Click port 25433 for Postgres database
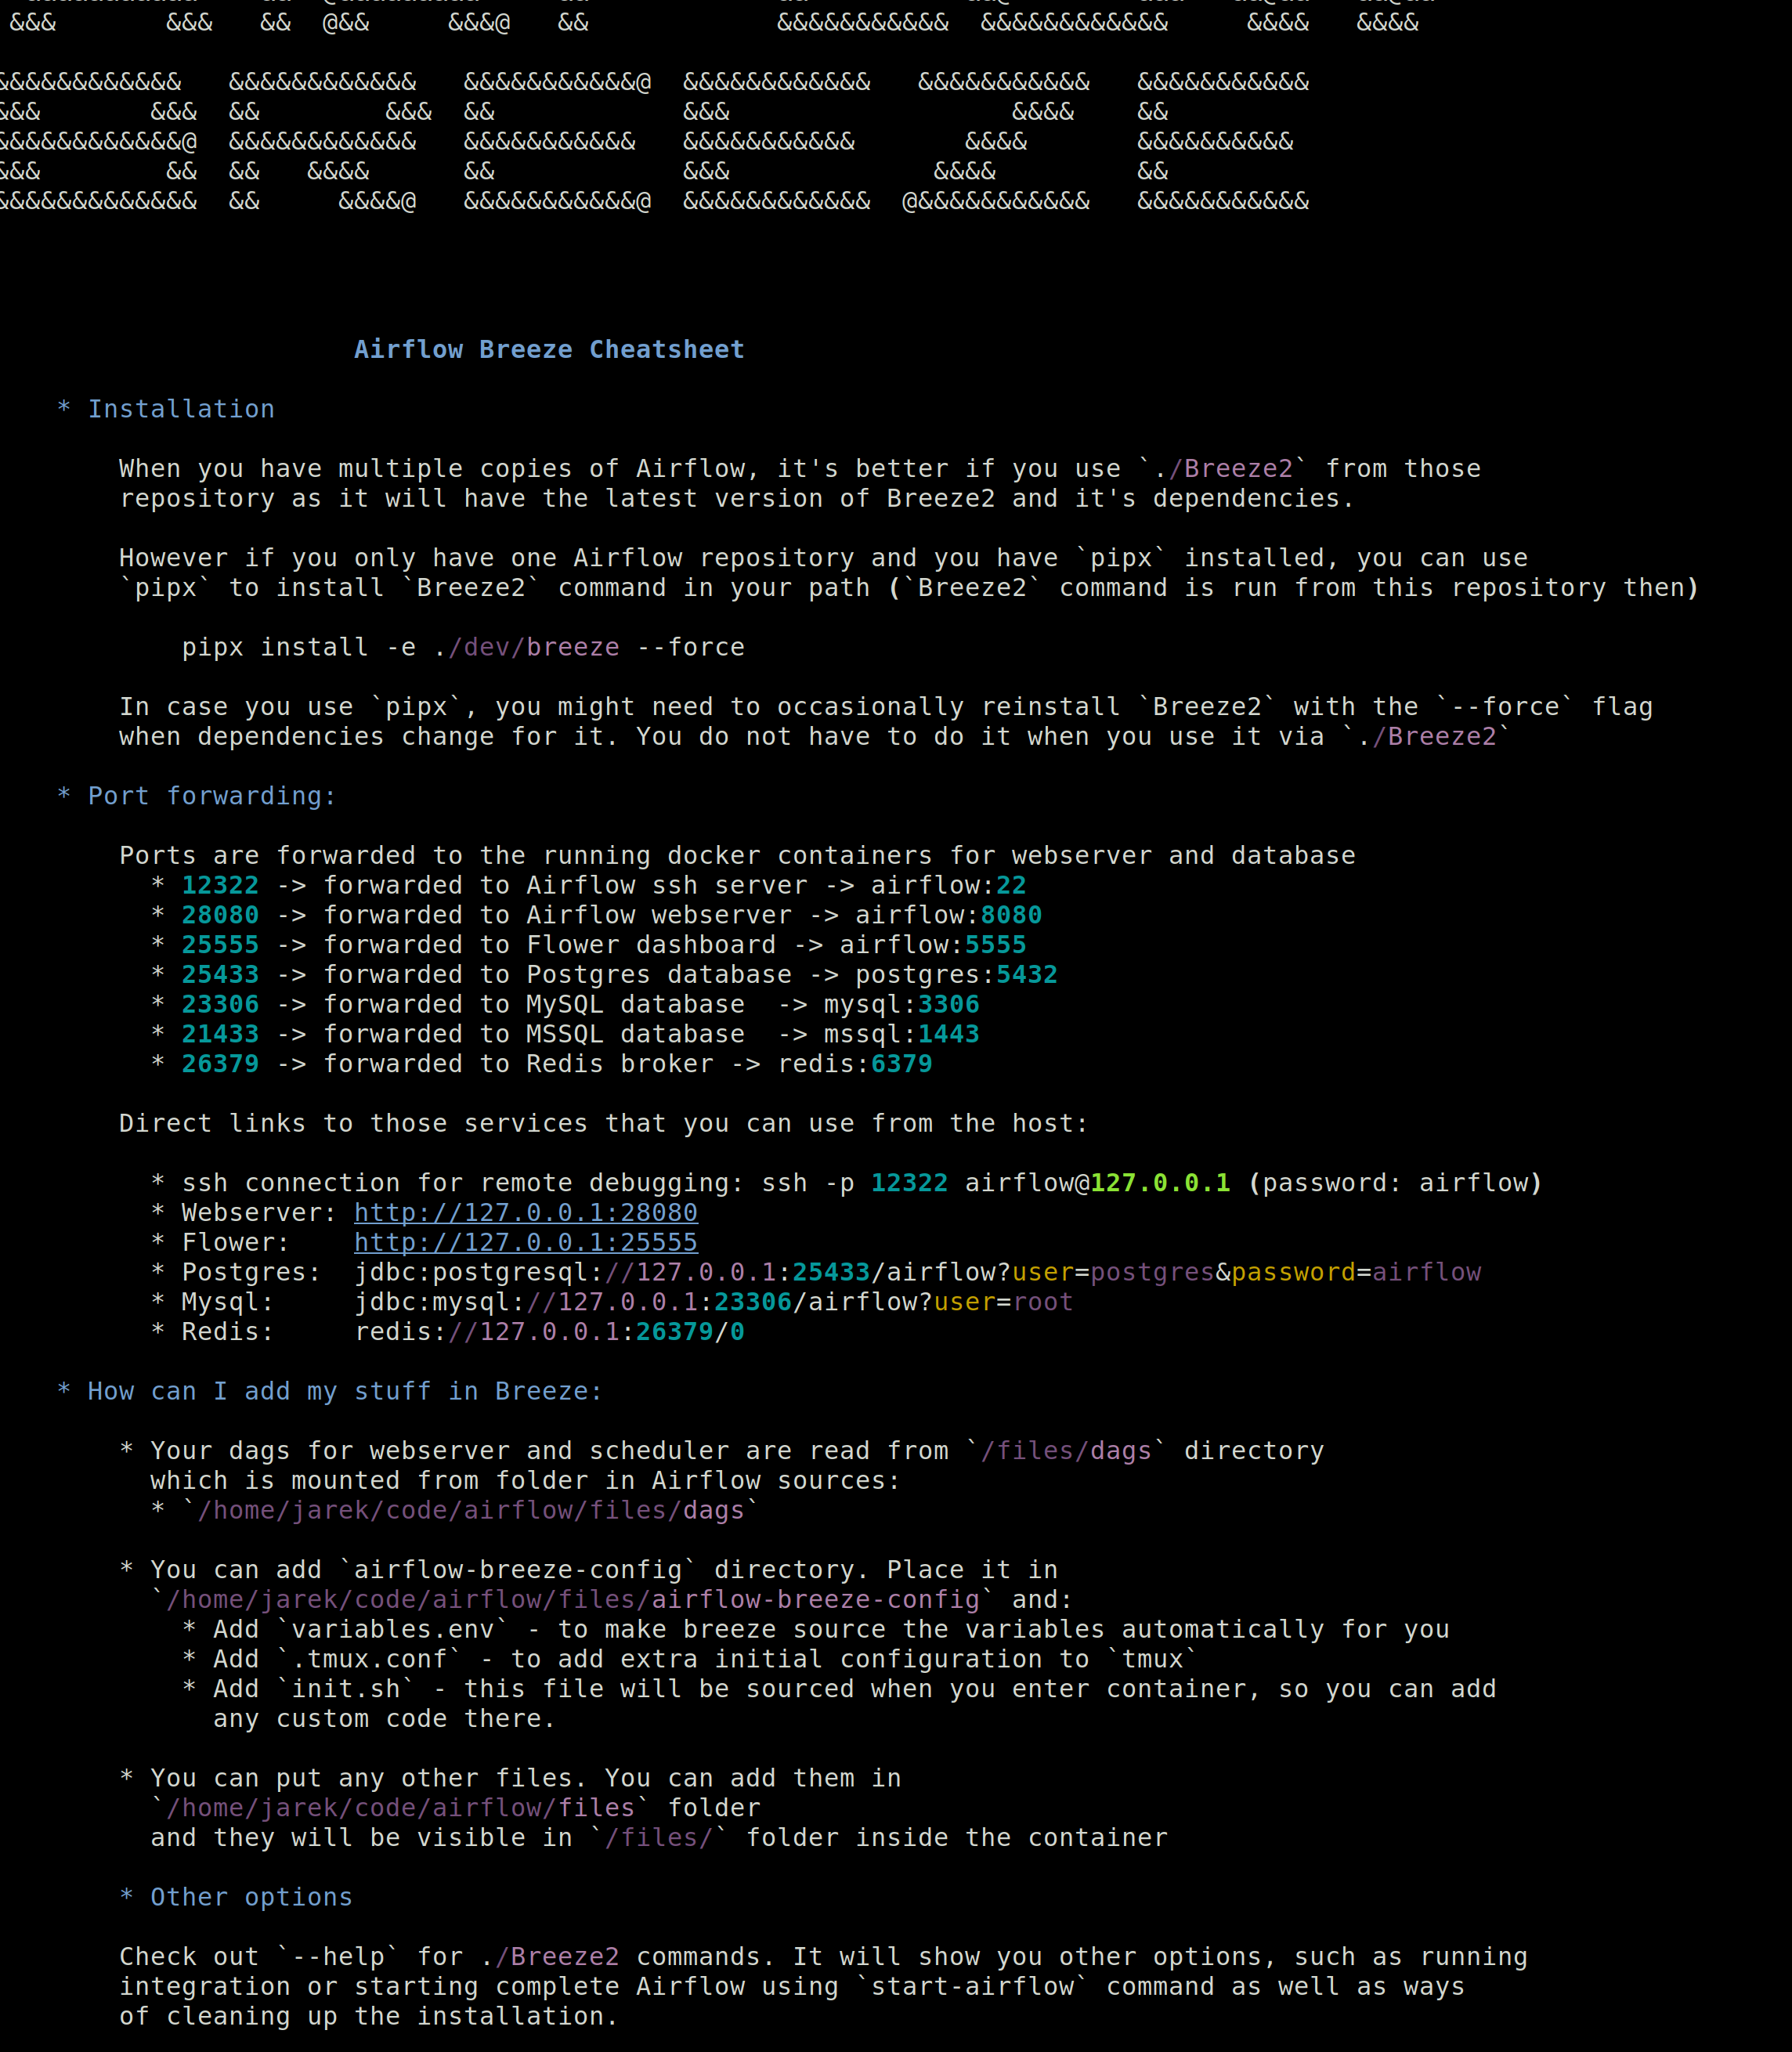 (220, 975)
